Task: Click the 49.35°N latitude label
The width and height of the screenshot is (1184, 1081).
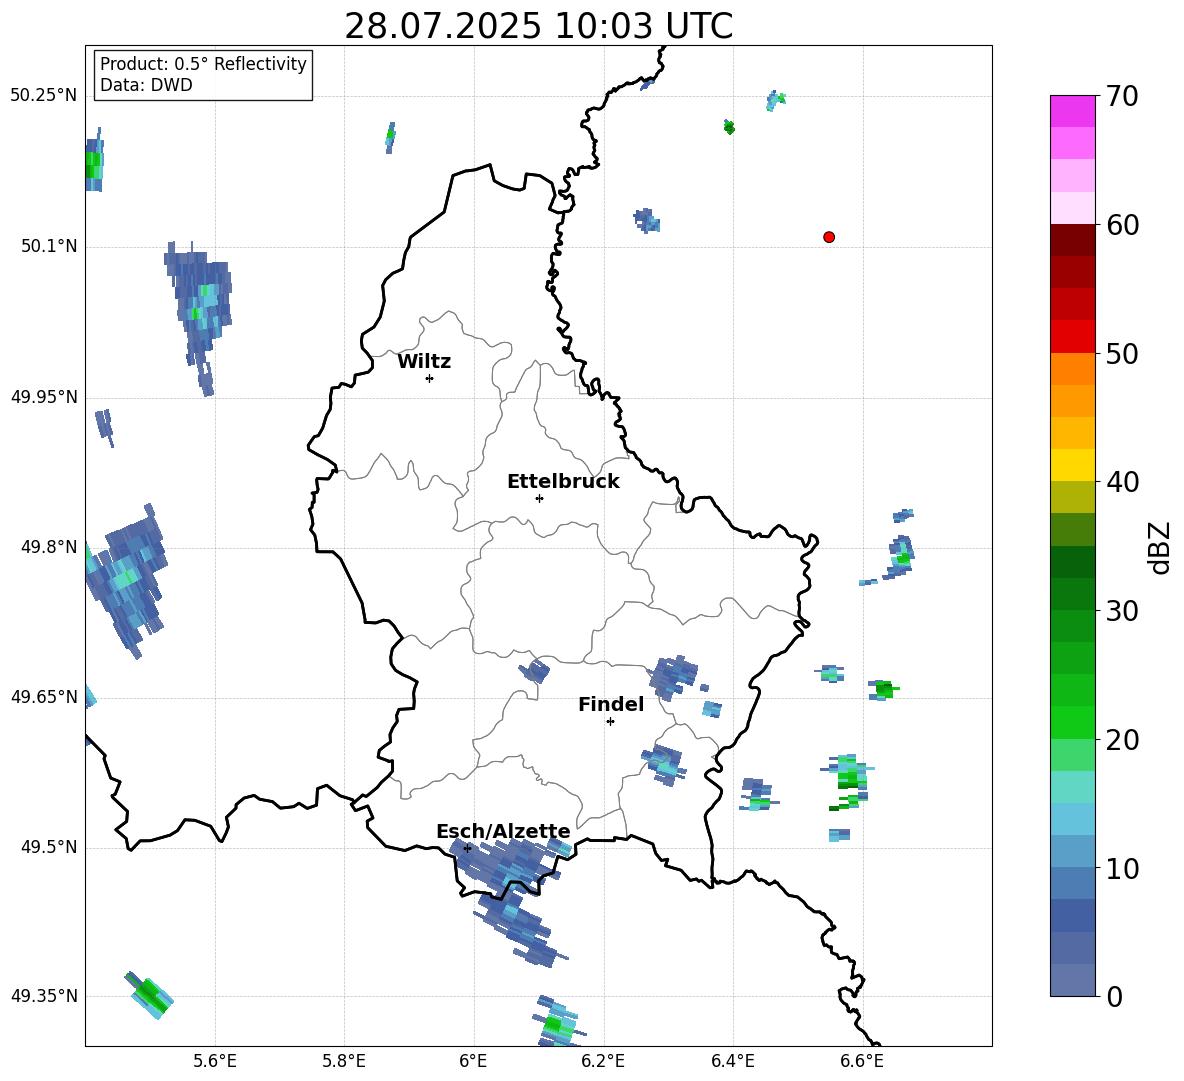Action: [44, 996]
